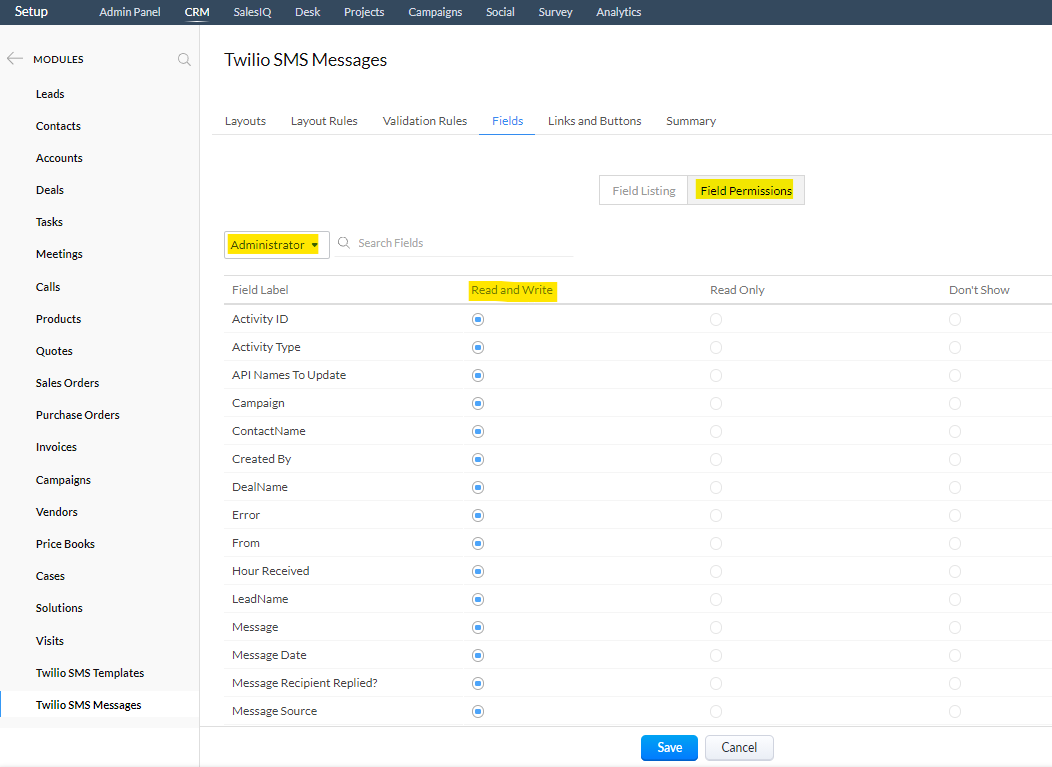1052x767 pixels.
Task: Open the Administrator profile dropdown
Action: pos(276,245)
